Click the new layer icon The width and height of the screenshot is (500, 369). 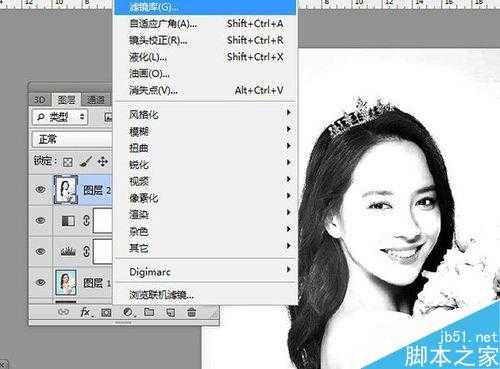click(170, 312)
